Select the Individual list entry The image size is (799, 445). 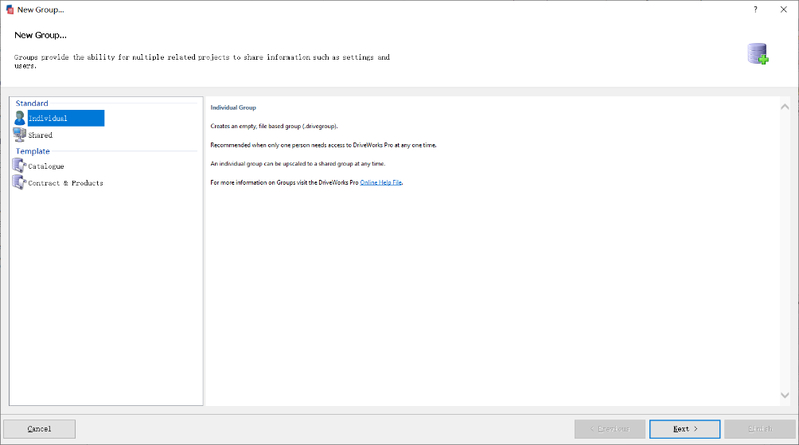pyautogui.click(x=66, y=118)
